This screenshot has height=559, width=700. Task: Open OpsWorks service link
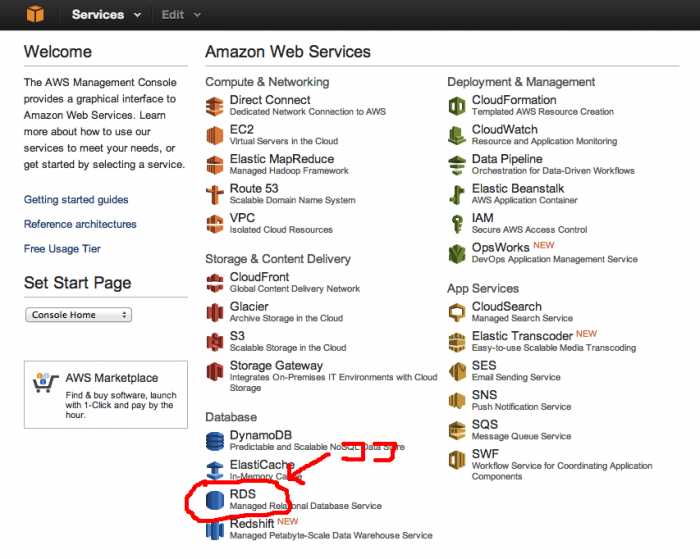[500, 247]
